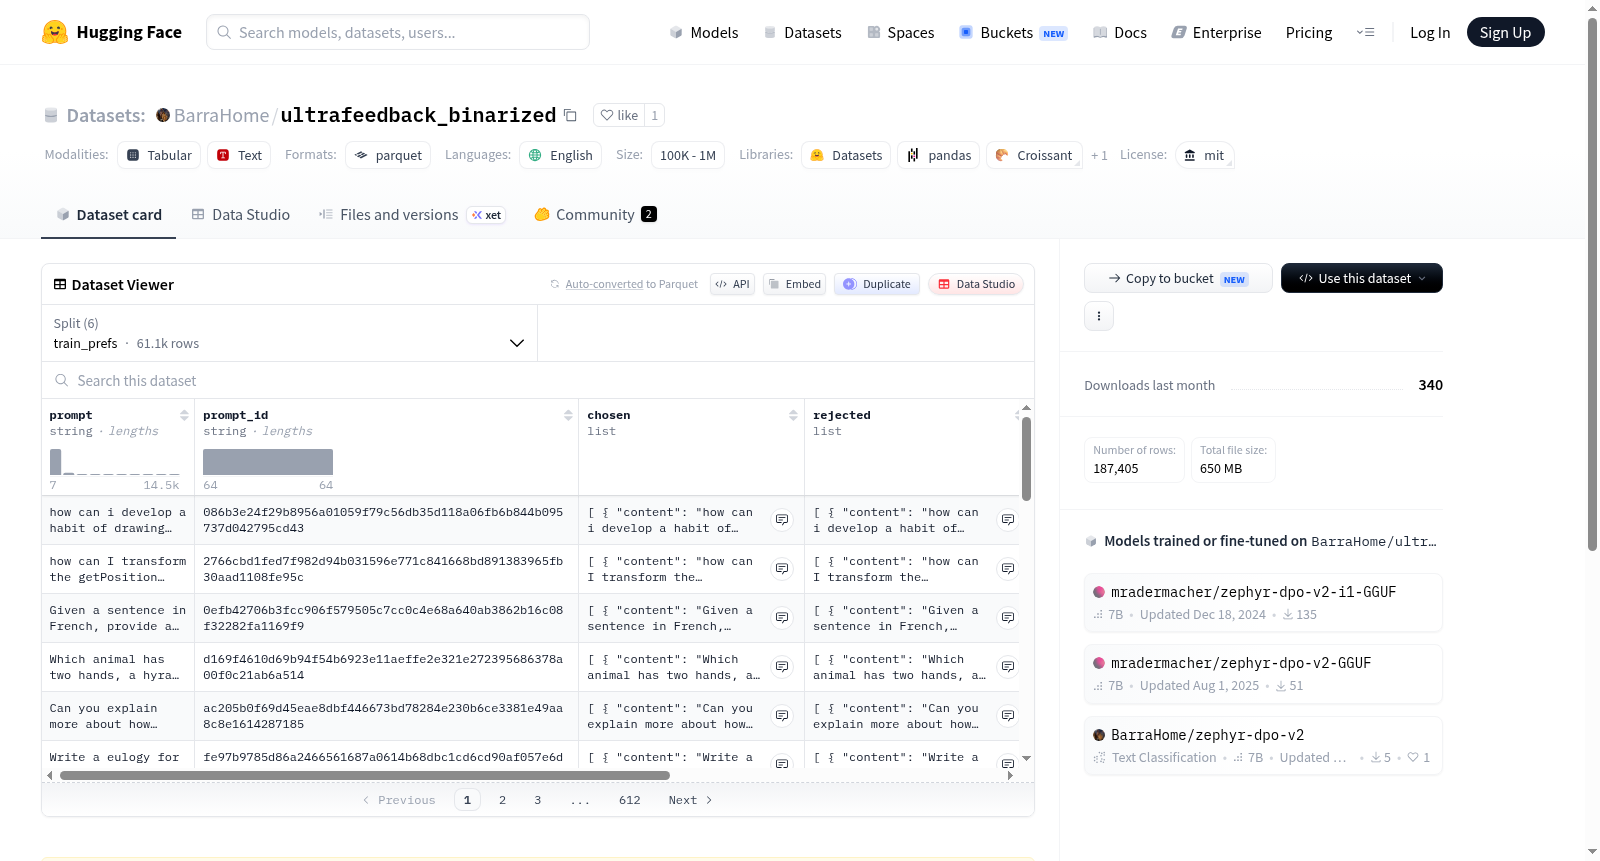Like the dataset with heart button
The width and height of the screenshot is (1600, 861).
coord(619,115)
